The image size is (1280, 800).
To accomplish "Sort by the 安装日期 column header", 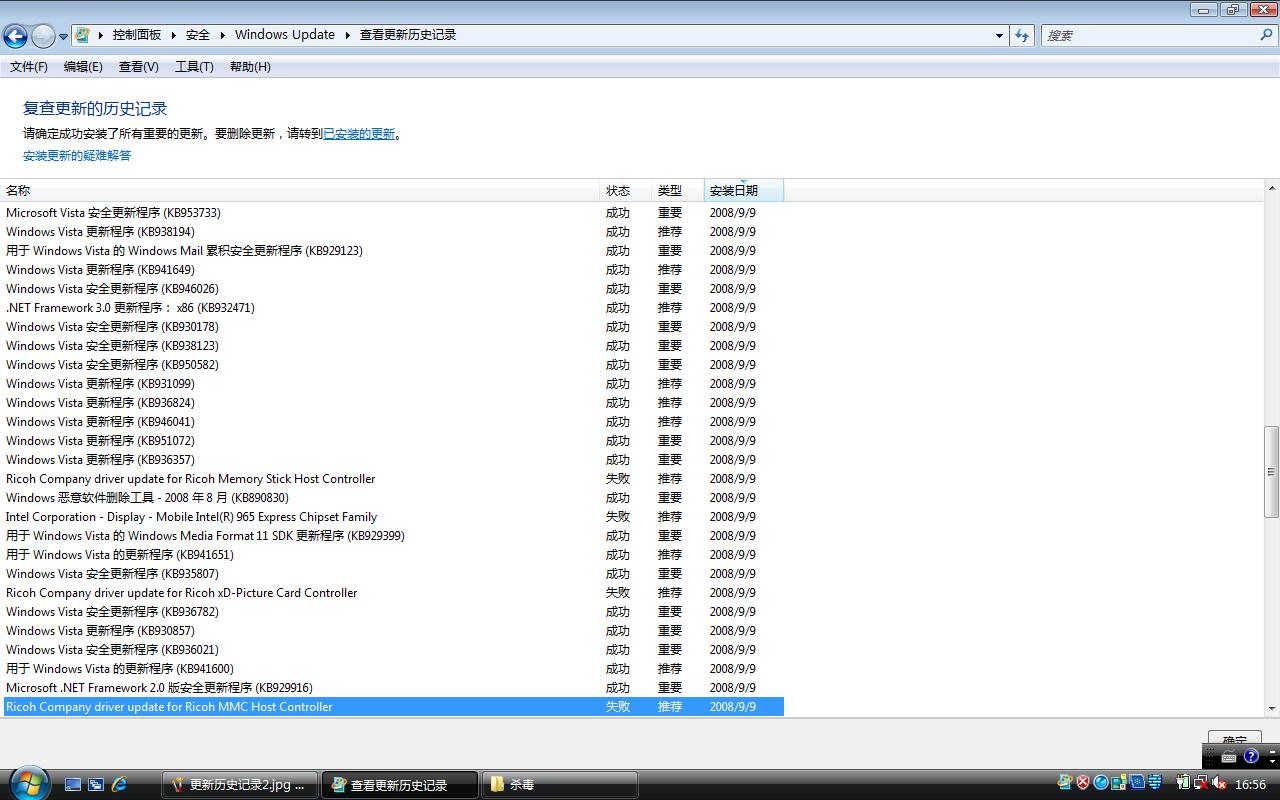I will tap(744, 190).
